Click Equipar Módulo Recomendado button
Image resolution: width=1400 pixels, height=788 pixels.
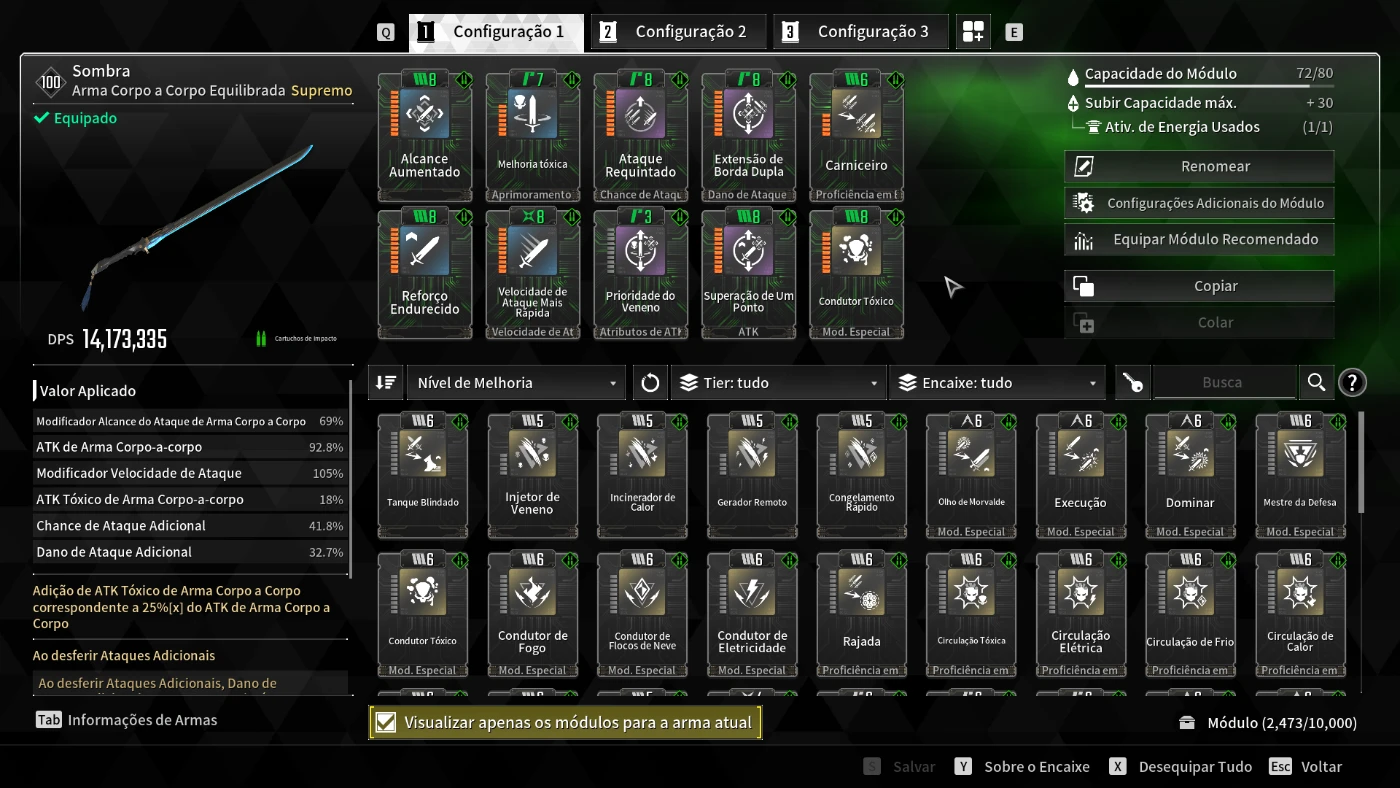(x=1199, y=239)
